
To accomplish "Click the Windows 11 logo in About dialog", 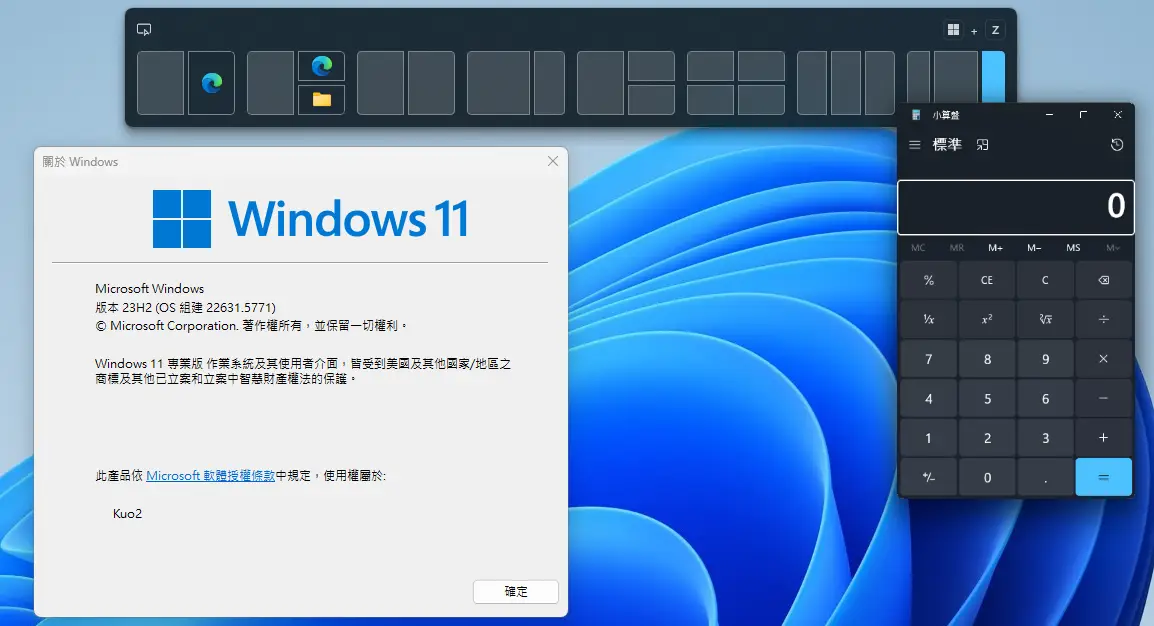I will click(x=310, y=218).
